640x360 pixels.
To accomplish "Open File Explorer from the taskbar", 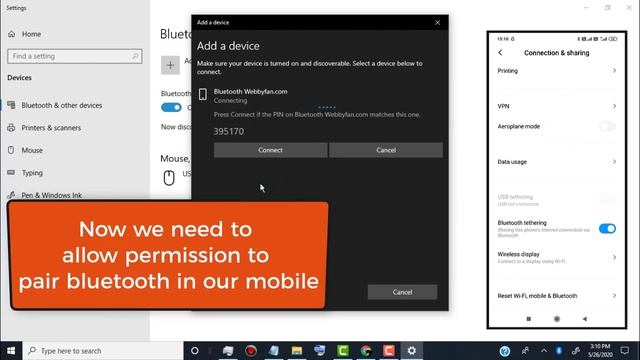I will (x=297, y=351).
